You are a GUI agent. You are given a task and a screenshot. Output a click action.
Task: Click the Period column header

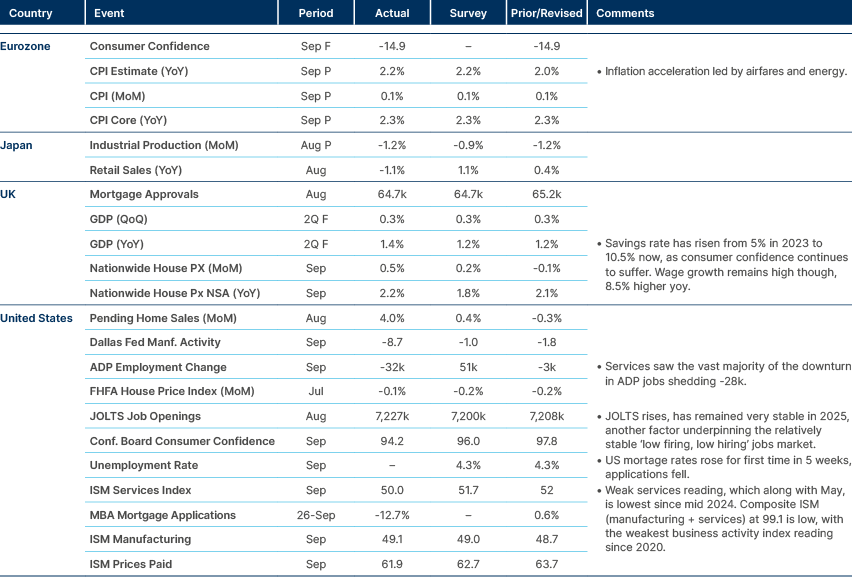pyautogui.click(x=316, y=12)
